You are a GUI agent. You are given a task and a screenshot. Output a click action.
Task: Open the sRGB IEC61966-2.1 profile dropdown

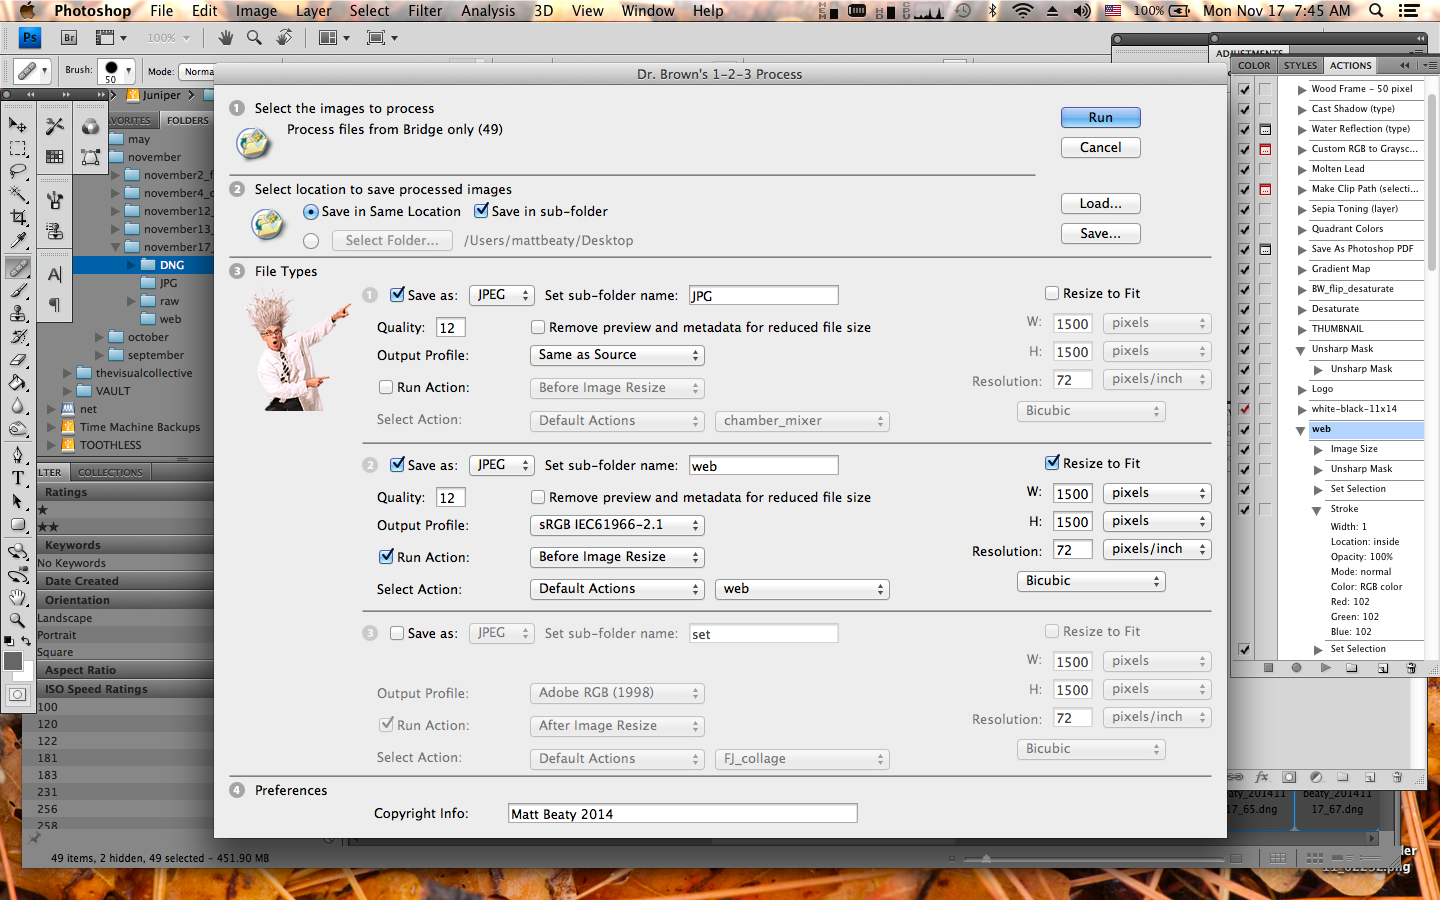click(x=617, y=525)
